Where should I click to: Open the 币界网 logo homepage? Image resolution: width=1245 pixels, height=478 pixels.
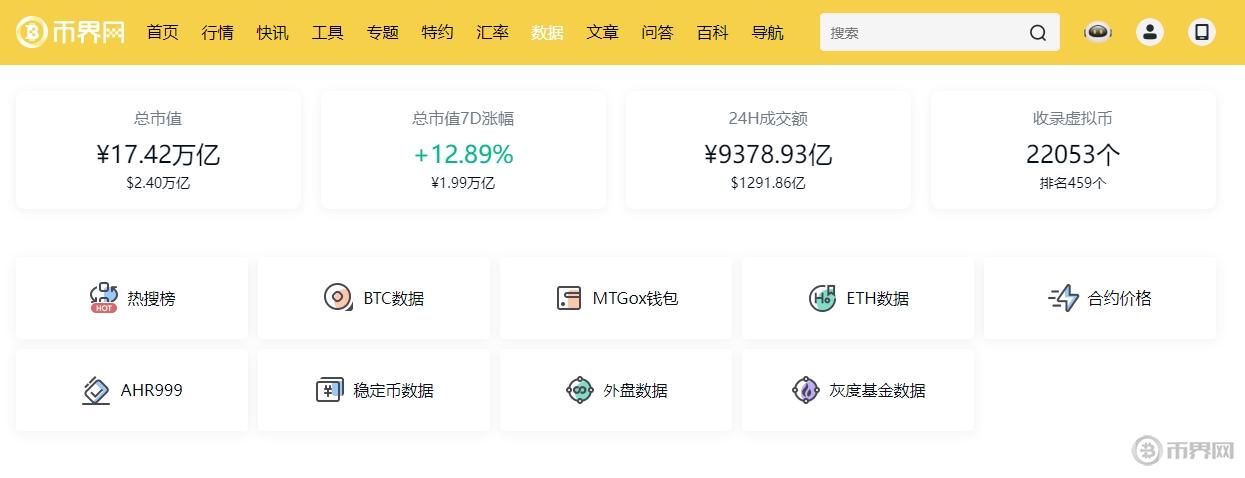coord(70,32)
